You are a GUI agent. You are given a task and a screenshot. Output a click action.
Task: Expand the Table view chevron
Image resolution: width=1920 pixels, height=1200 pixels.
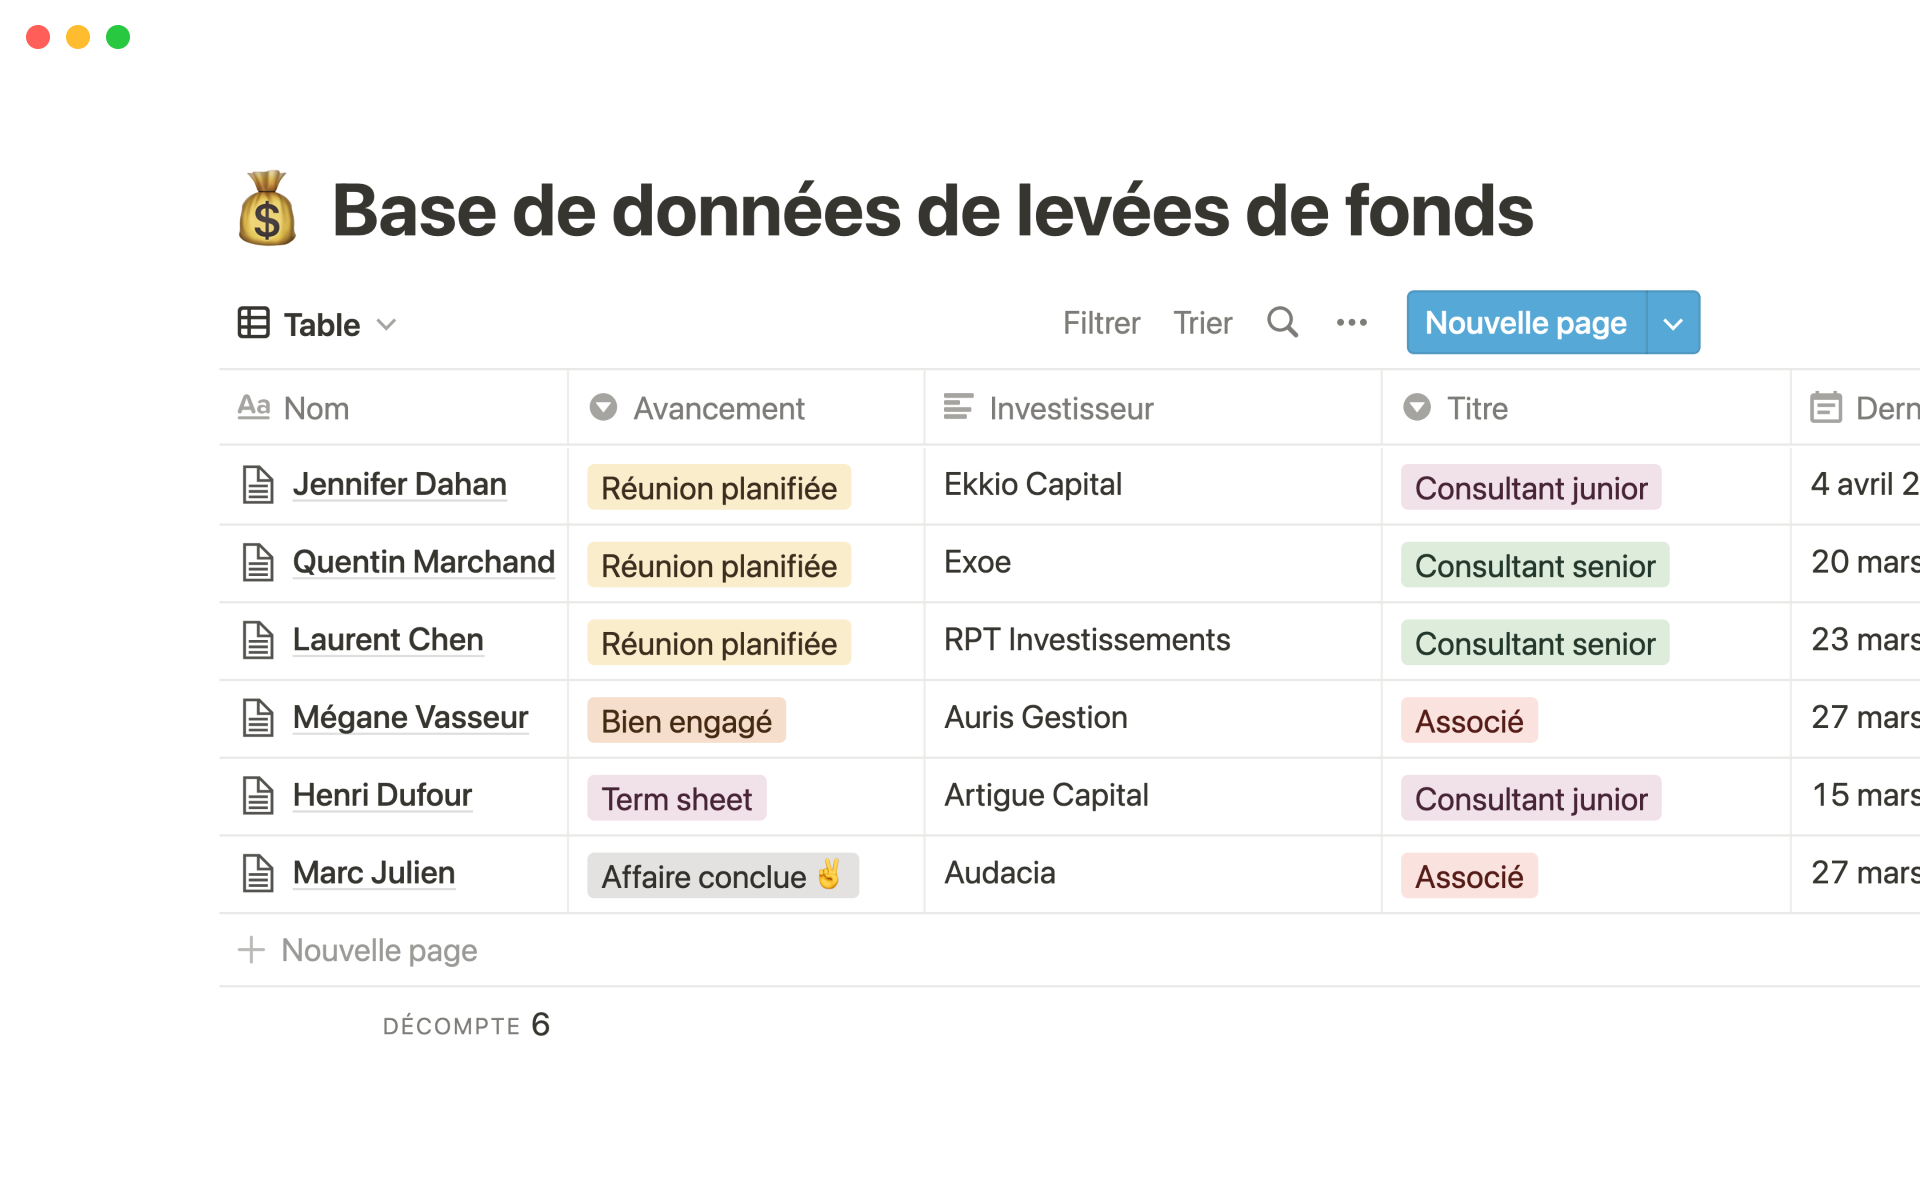387,324
